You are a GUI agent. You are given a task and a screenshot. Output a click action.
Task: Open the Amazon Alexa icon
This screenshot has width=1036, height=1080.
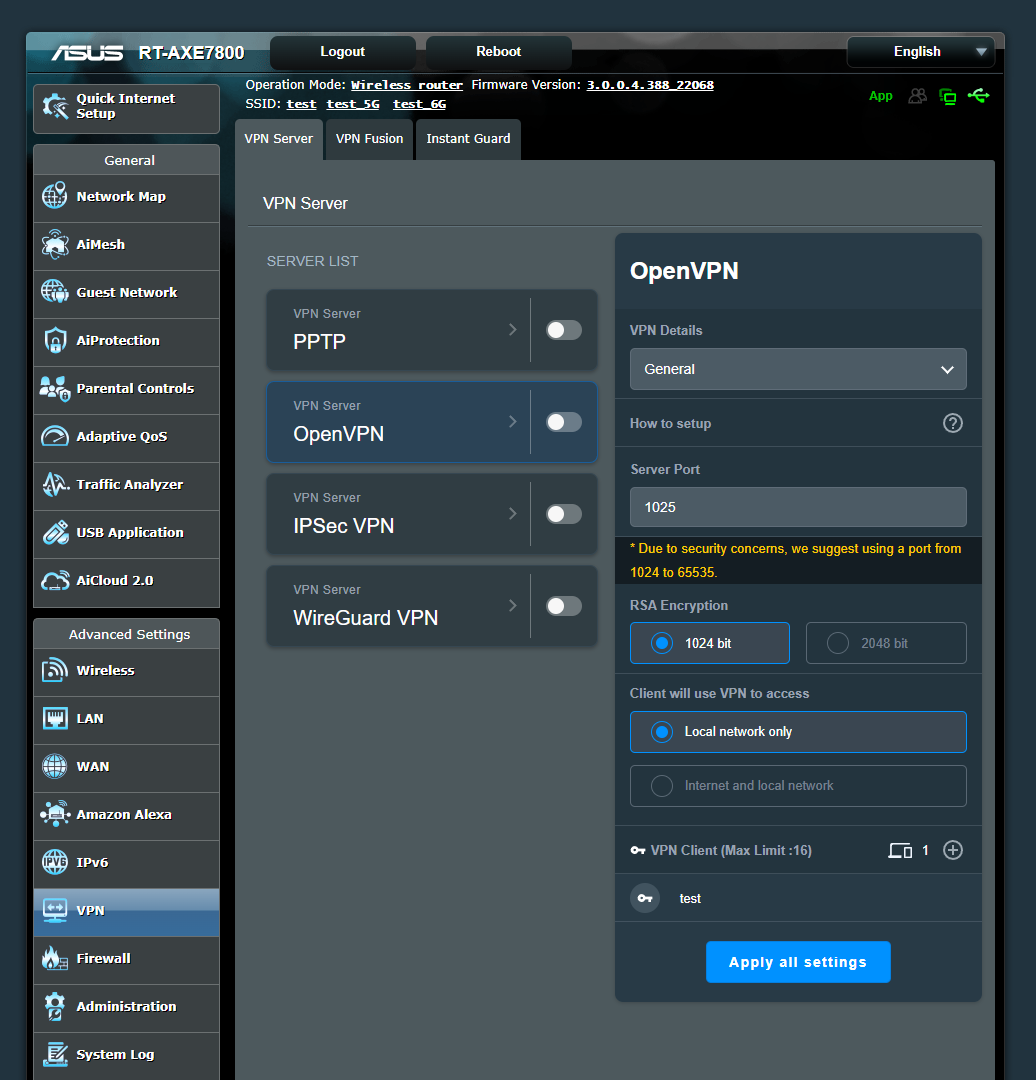pos(54,814)
